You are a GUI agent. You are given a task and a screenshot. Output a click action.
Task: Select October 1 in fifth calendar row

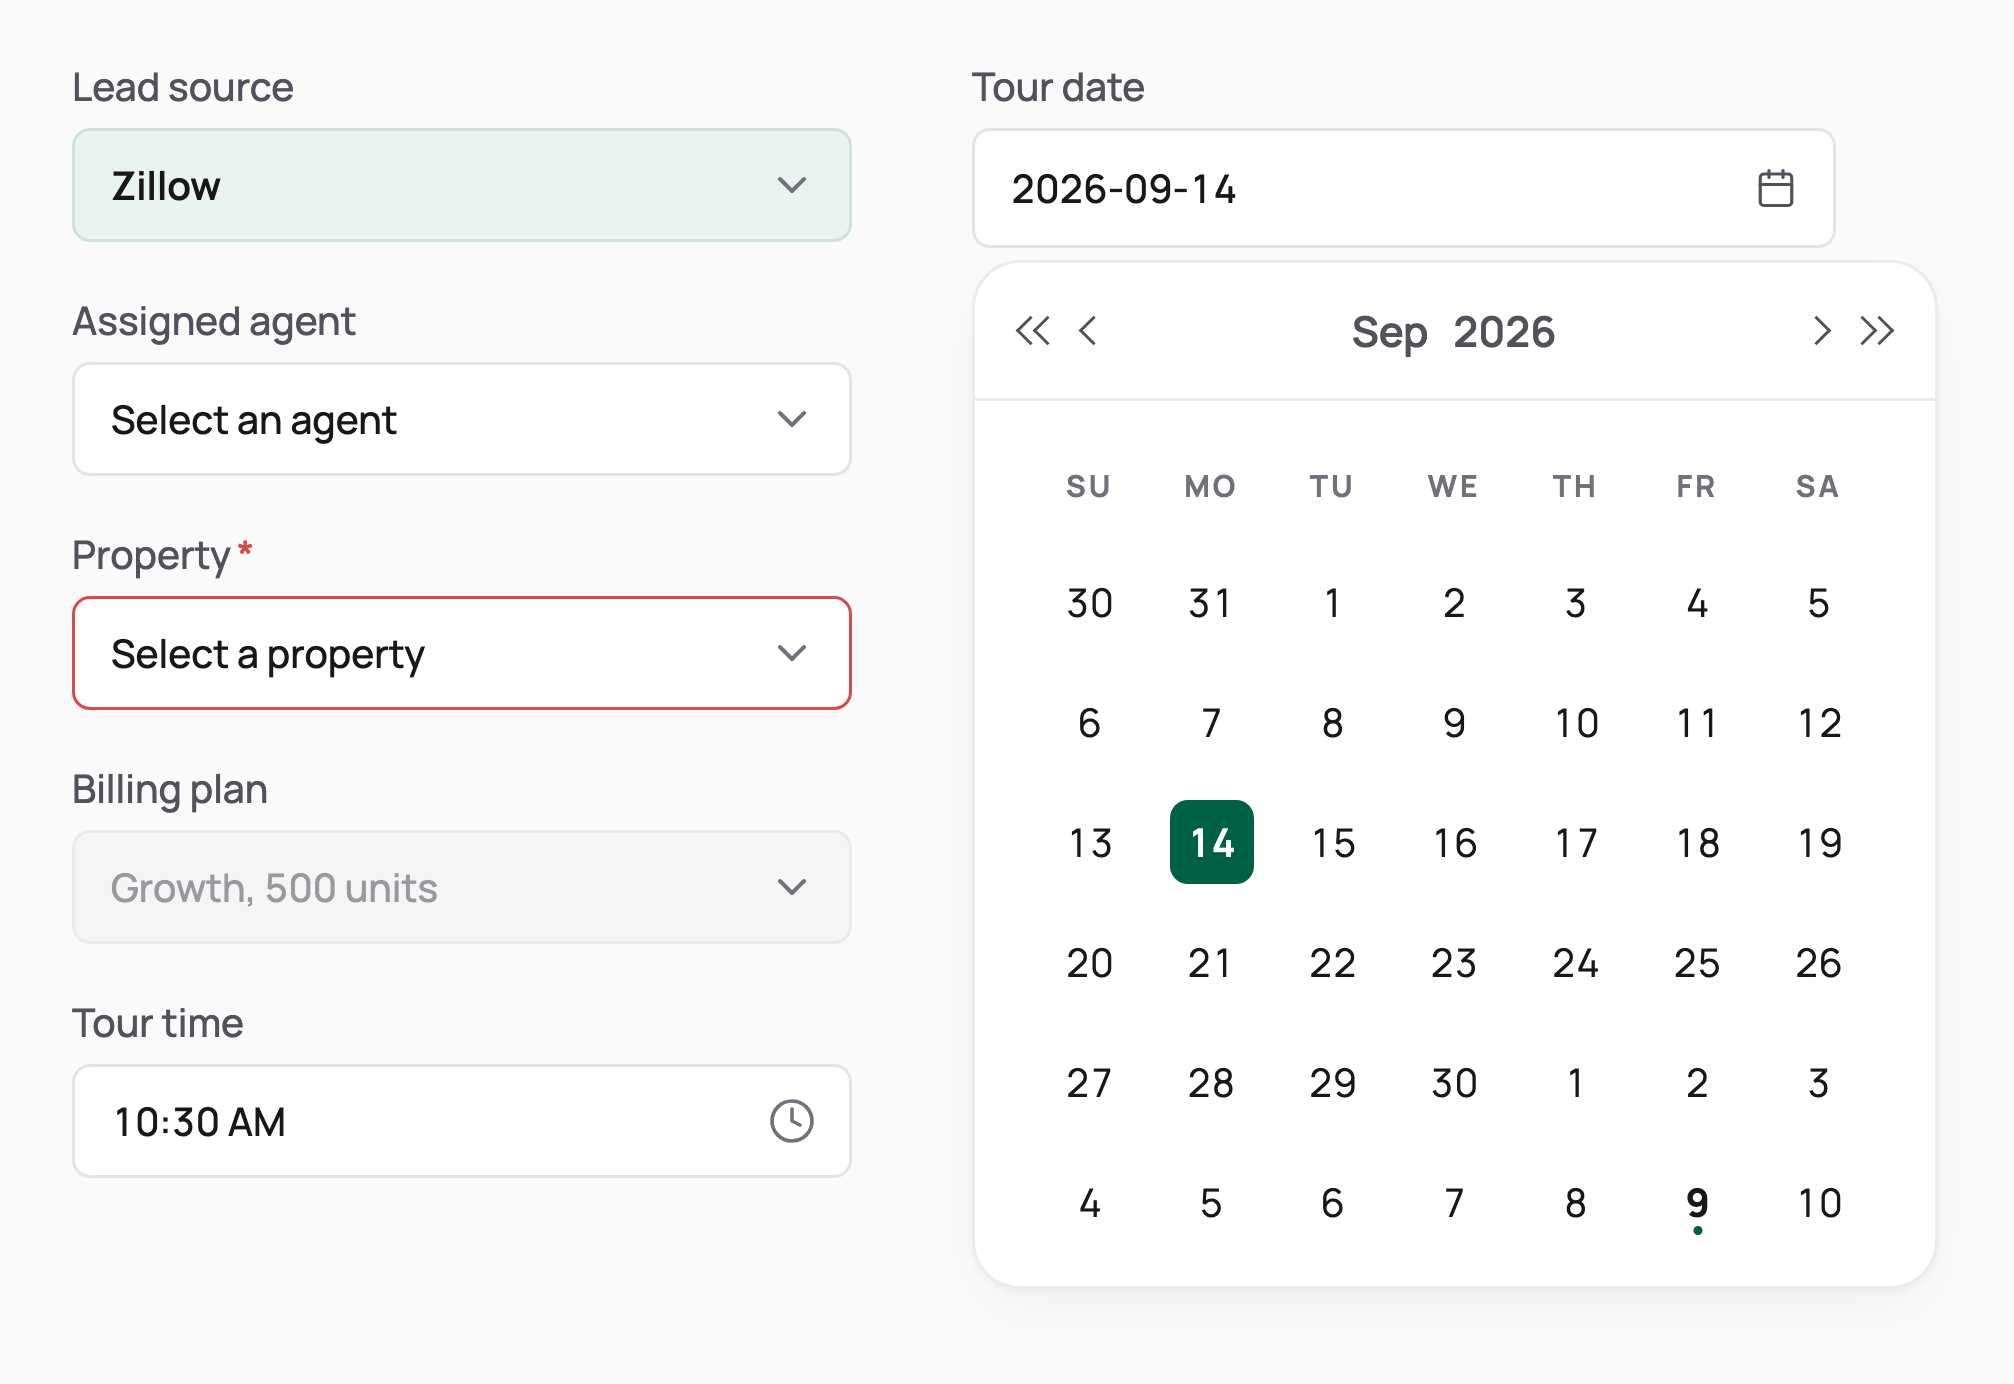1576,1082
